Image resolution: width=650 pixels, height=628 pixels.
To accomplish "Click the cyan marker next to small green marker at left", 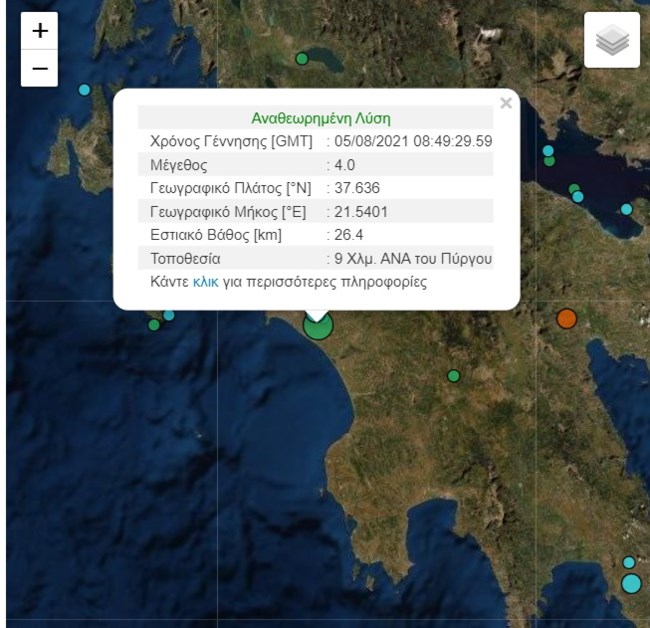I will point(169,315).
